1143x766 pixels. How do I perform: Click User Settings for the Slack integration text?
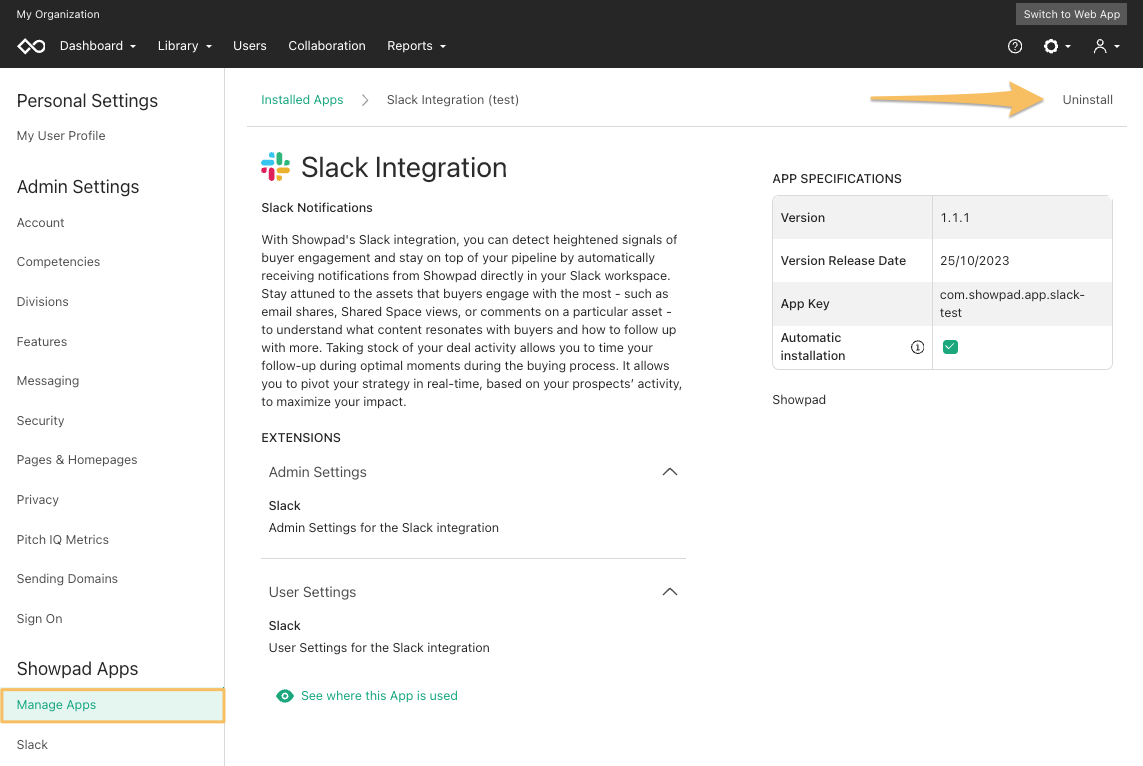point(379,648)
